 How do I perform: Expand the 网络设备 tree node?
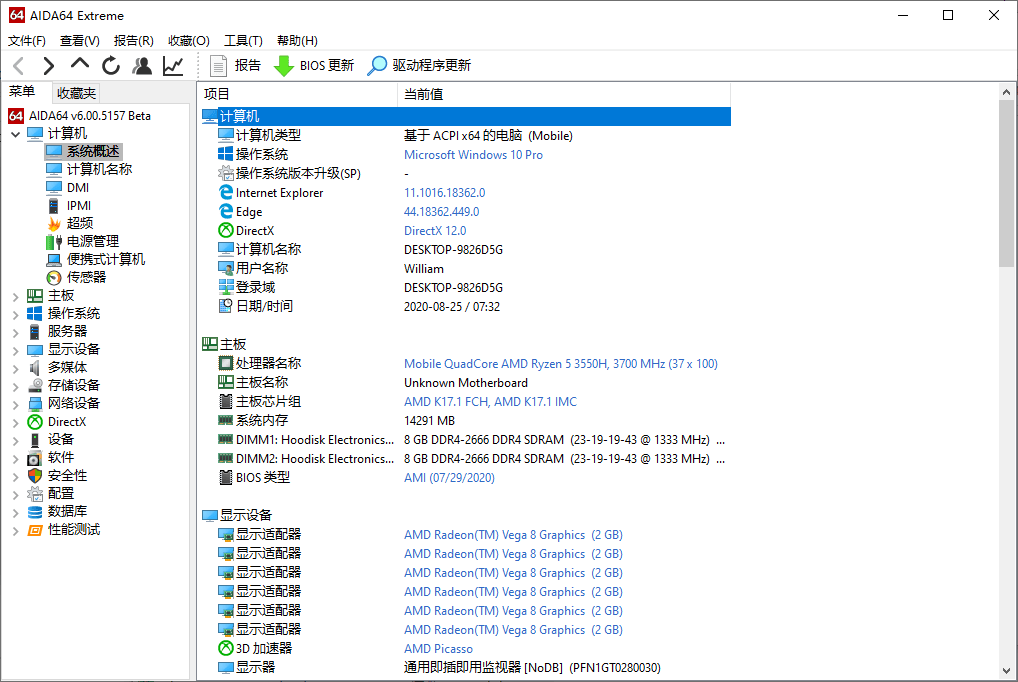pyautogui.click(x=16, y=405)
